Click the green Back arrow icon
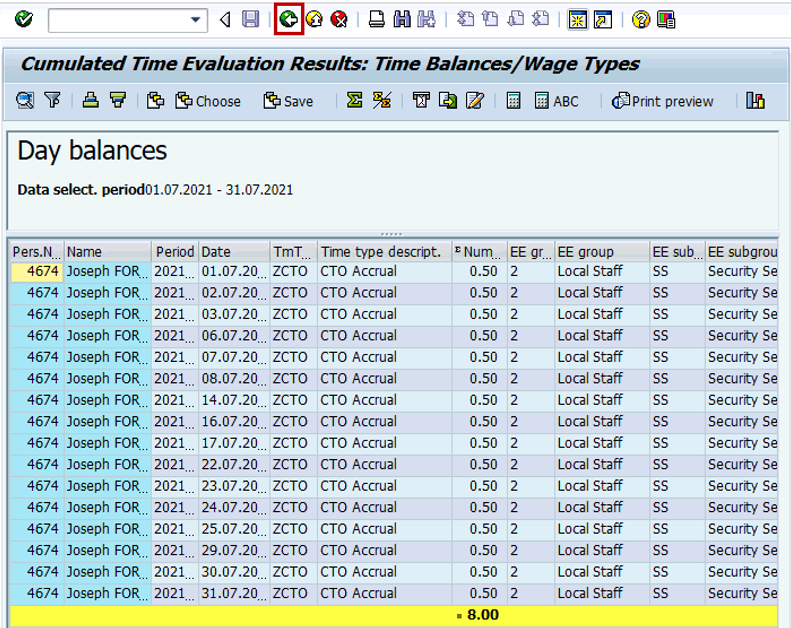 (x=289, y=19)
